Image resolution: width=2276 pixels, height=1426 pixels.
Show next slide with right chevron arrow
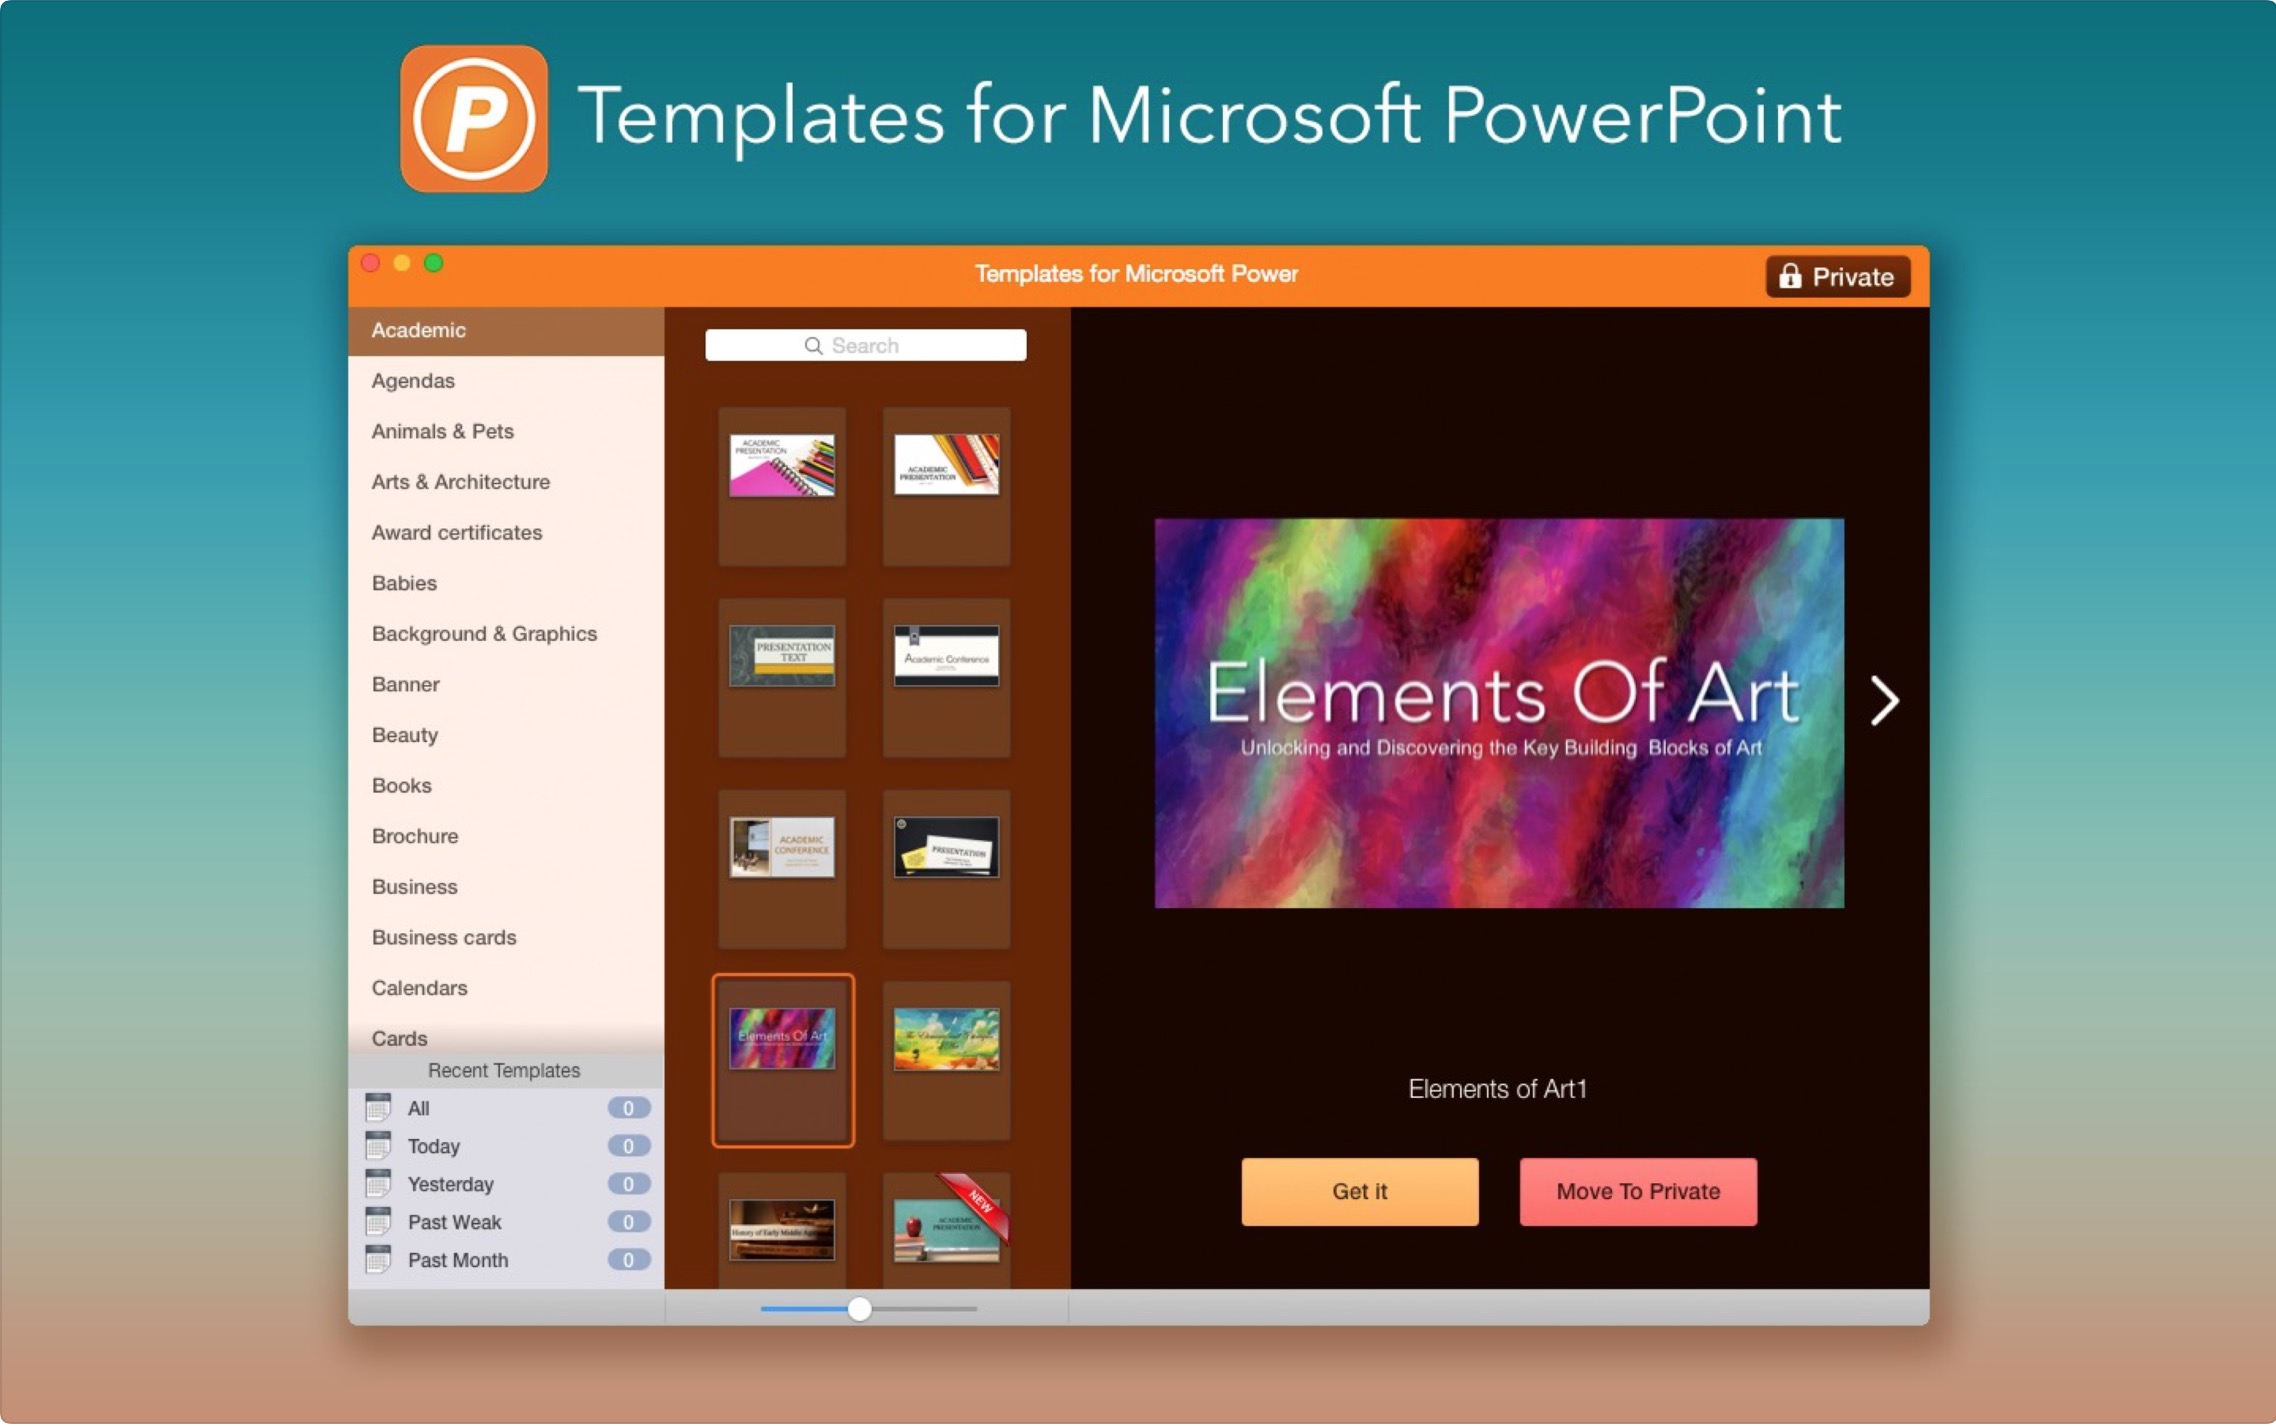pyautogui.click(x=1883, y=701)
